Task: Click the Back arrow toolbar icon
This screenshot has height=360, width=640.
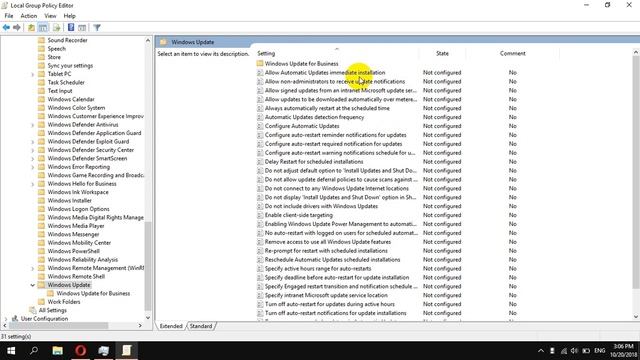Action: click(6, 27)
